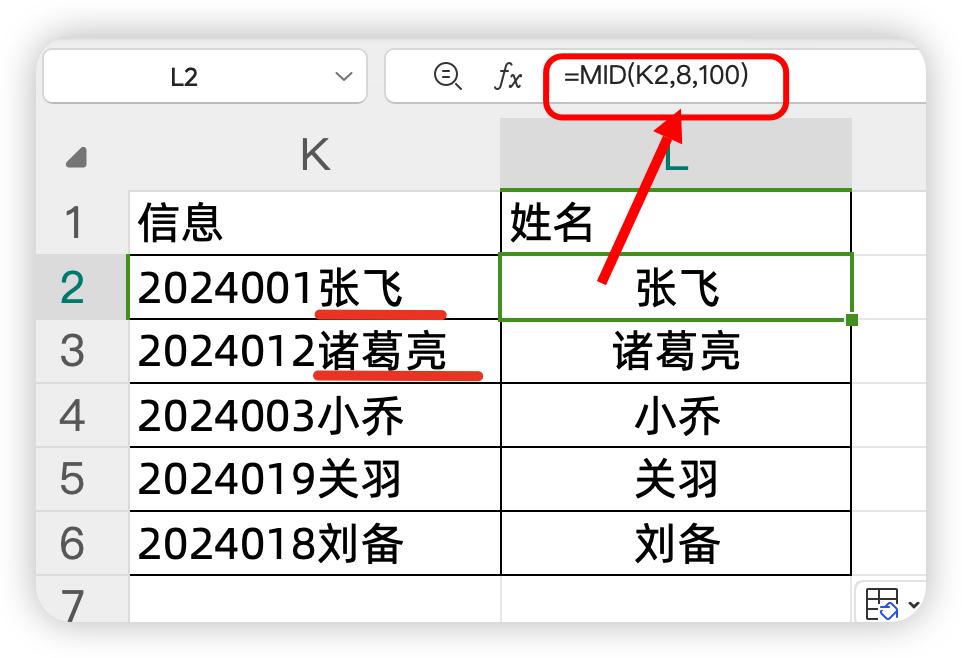Click the Name Box showing L2
962x658 pixels.
[205, 77]
